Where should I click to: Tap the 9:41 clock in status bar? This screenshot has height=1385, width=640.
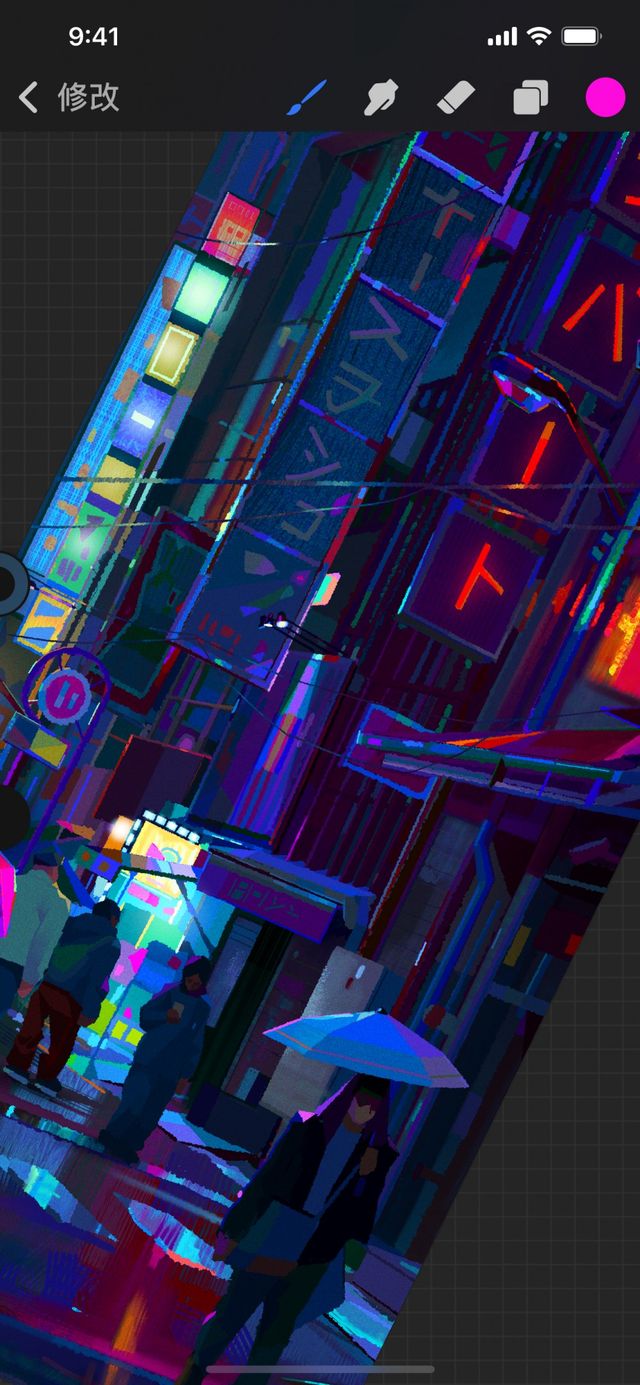pyautogui.click(x=94, y=37)
